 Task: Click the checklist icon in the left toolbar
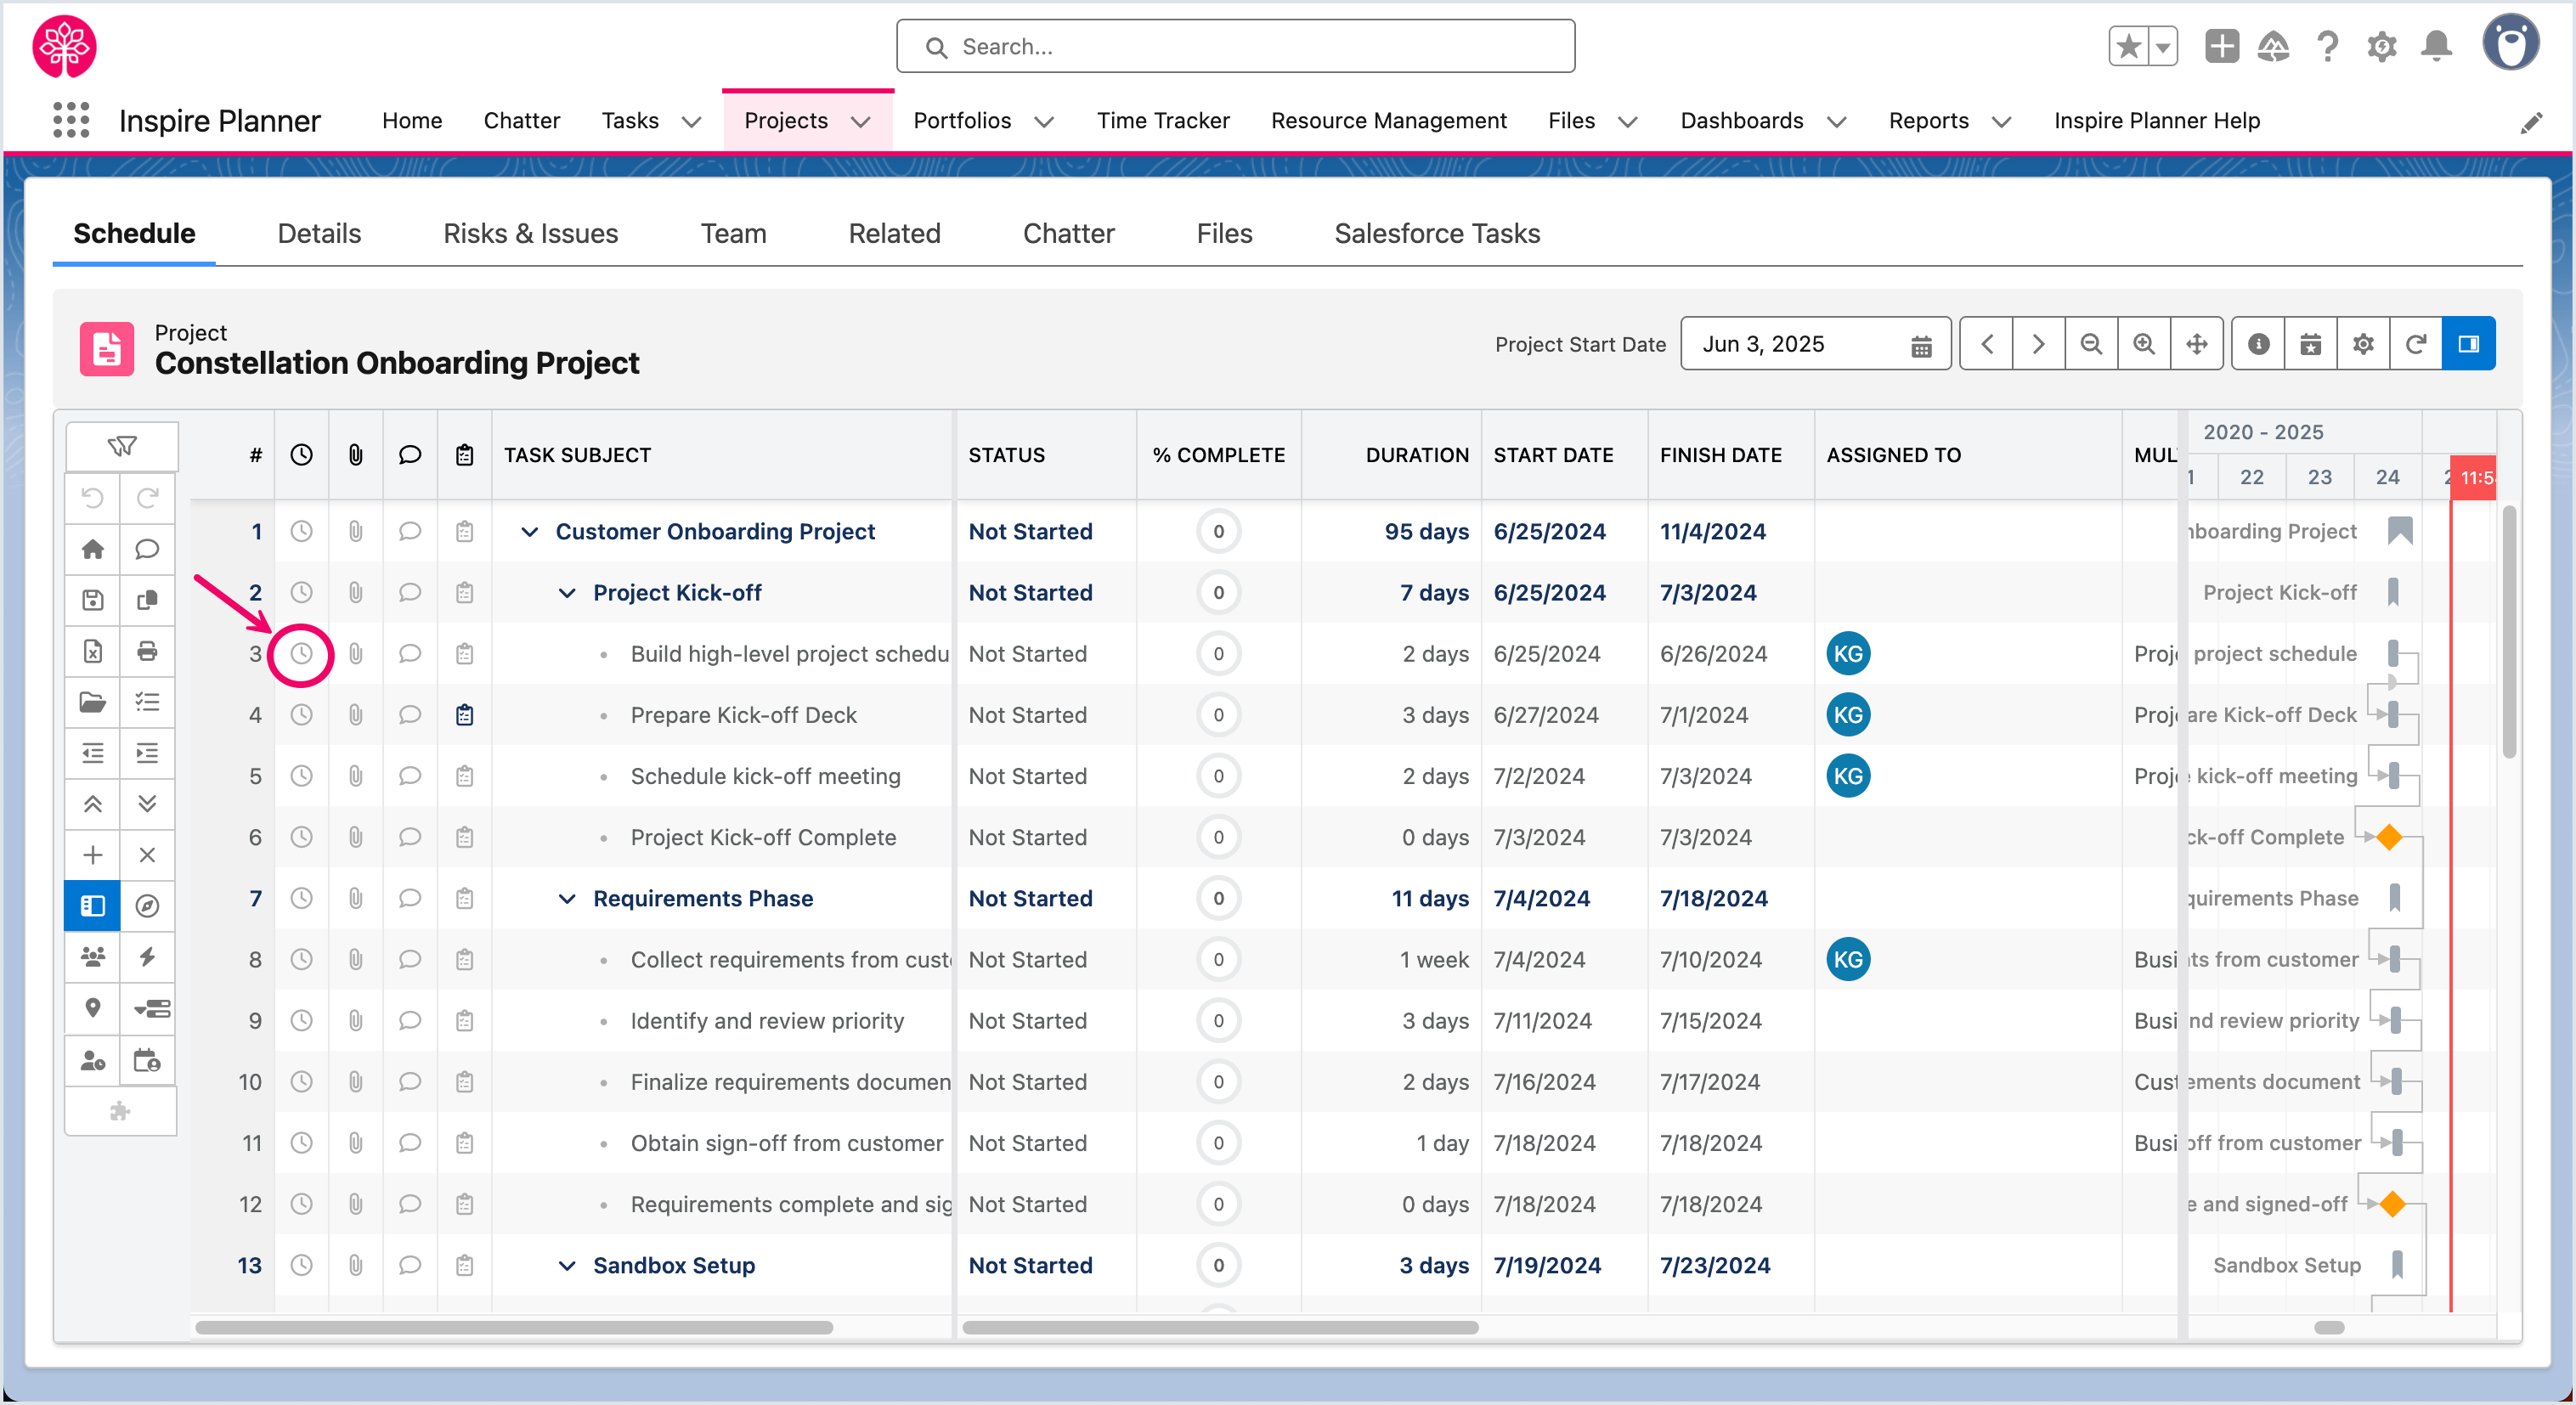pos(147,702)
